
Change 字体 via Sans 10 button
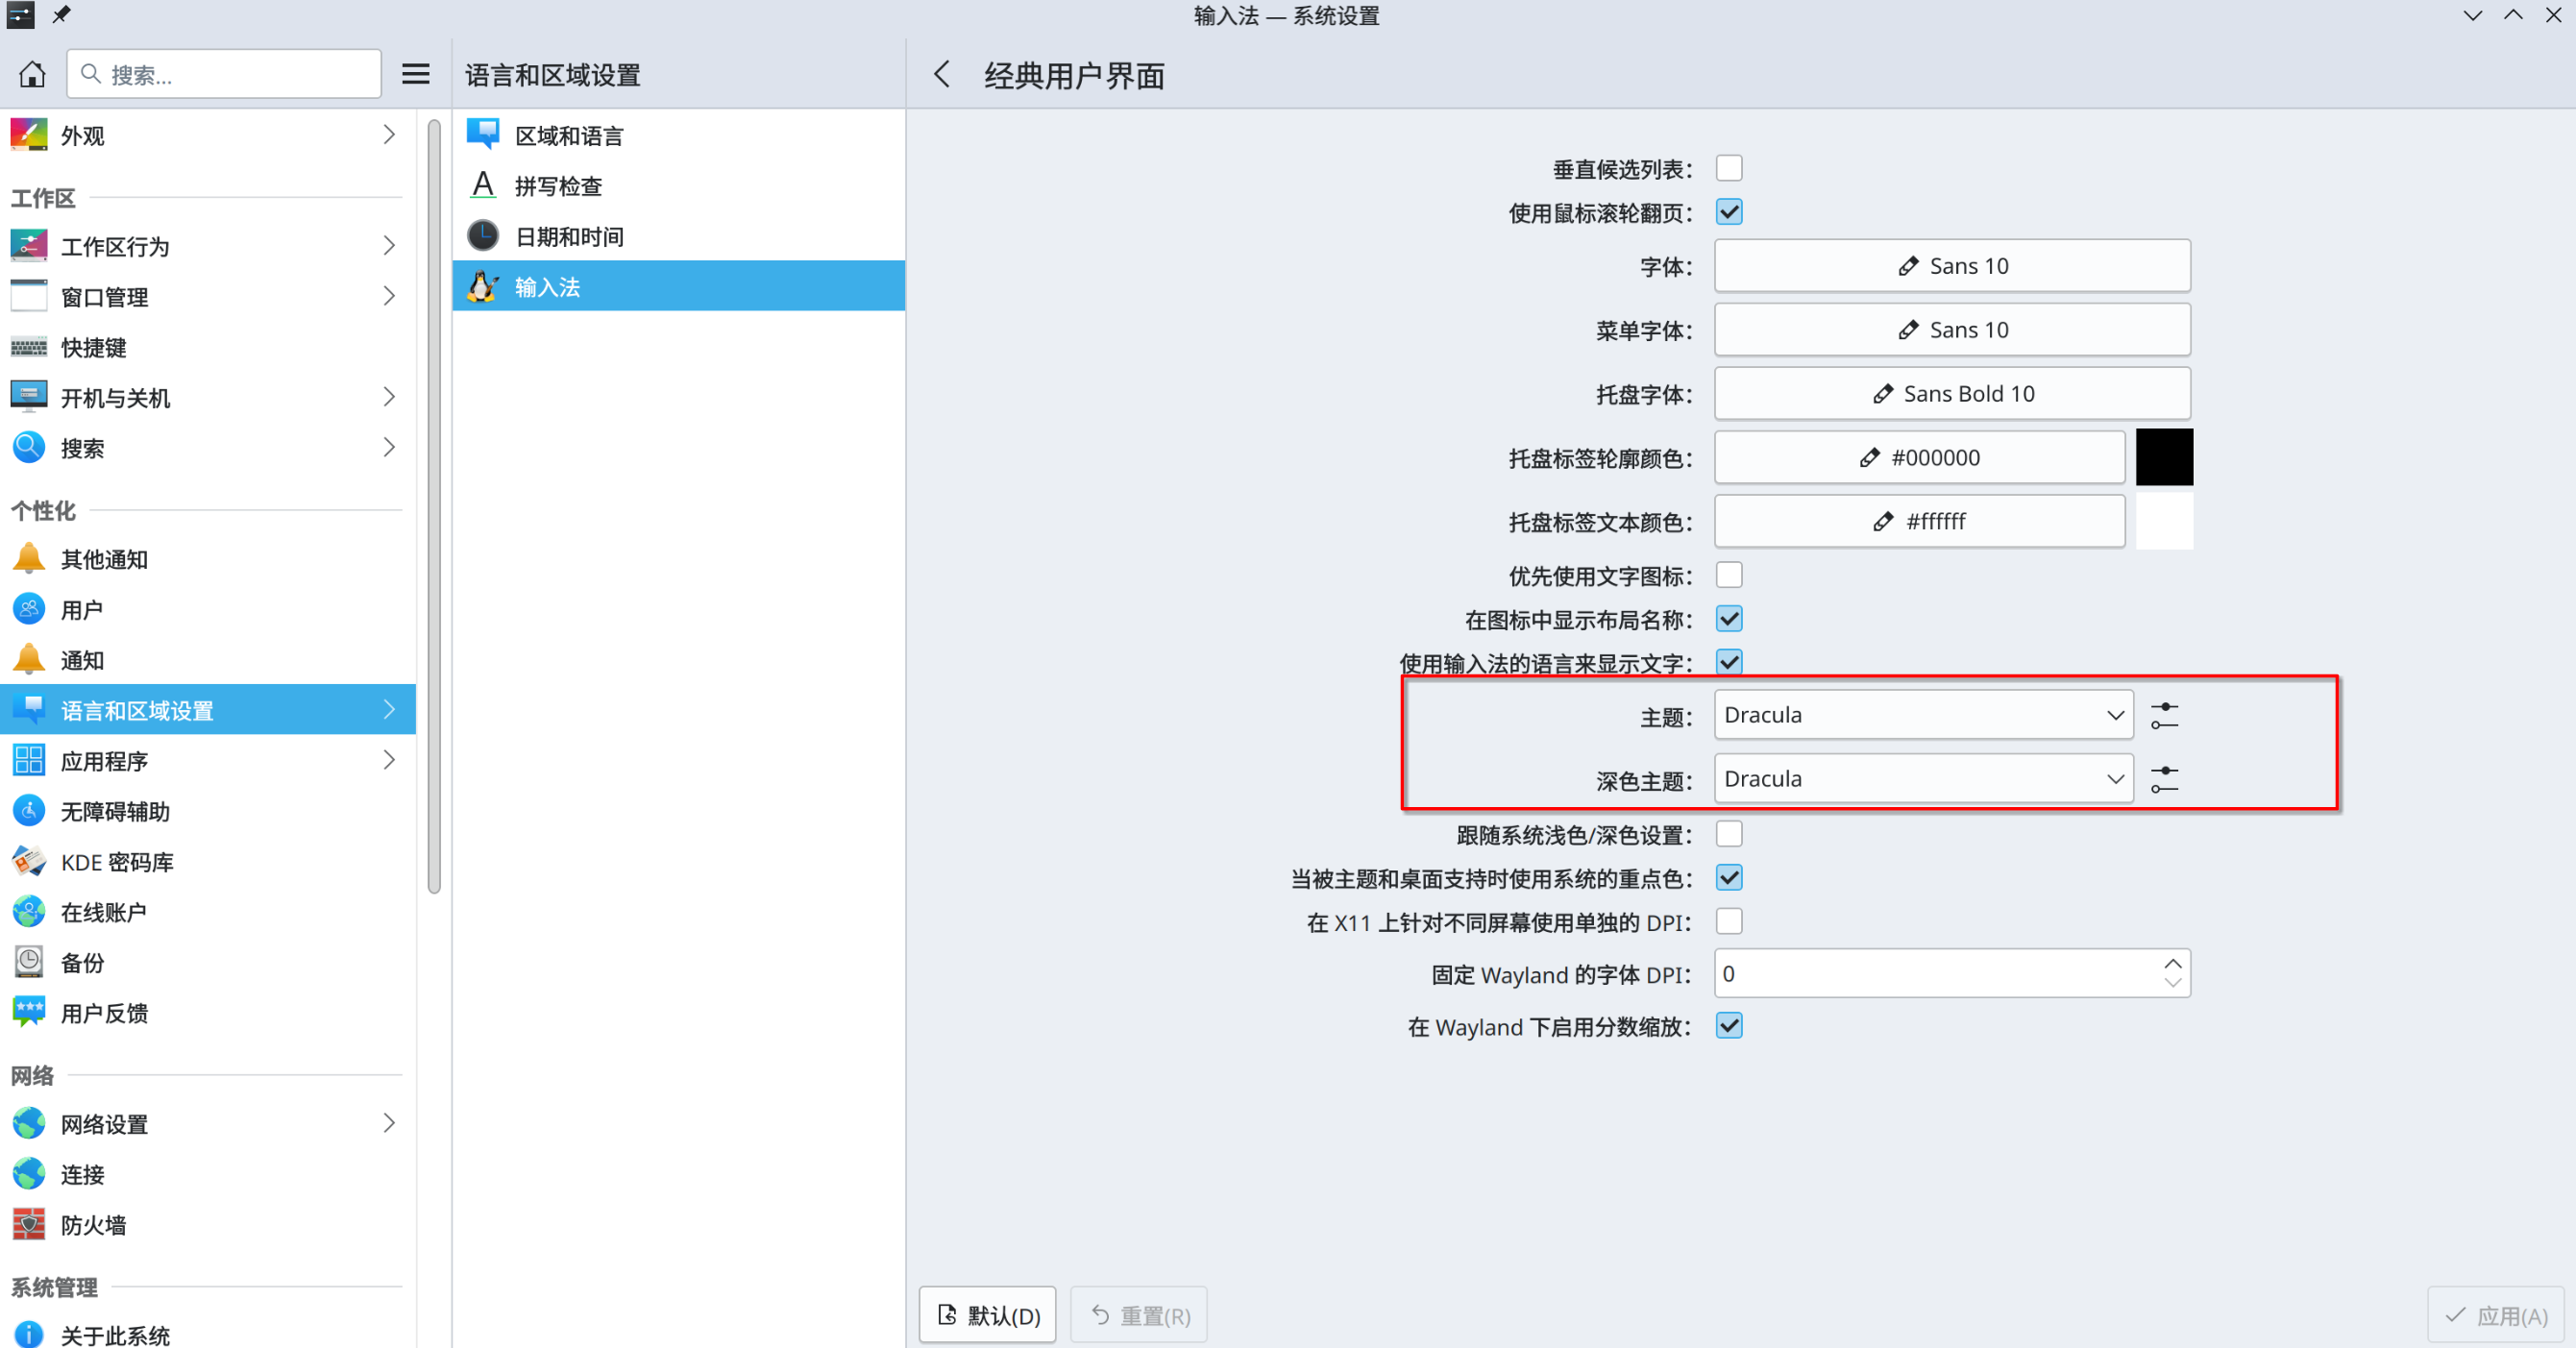pos(1952,266)
